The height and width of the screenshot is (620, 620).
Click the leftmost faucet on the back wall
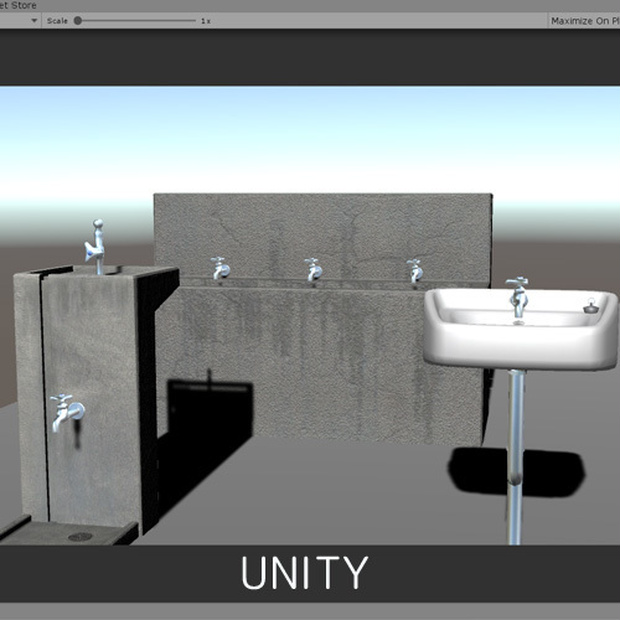coord(220,268)
